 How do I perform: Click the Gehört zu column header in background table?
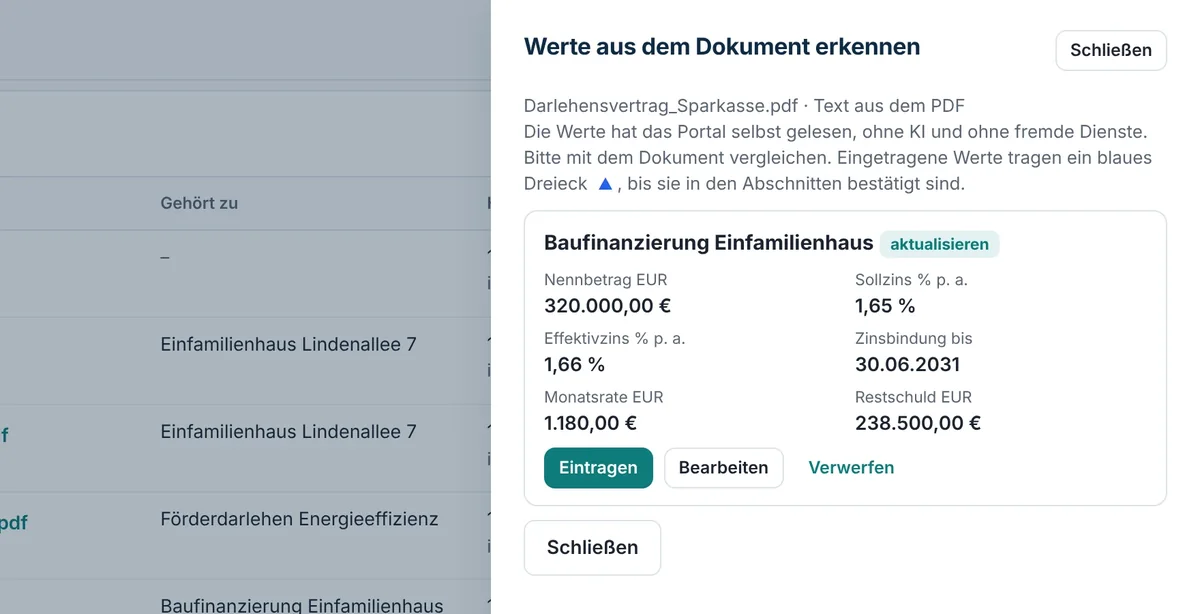[199, 203]
